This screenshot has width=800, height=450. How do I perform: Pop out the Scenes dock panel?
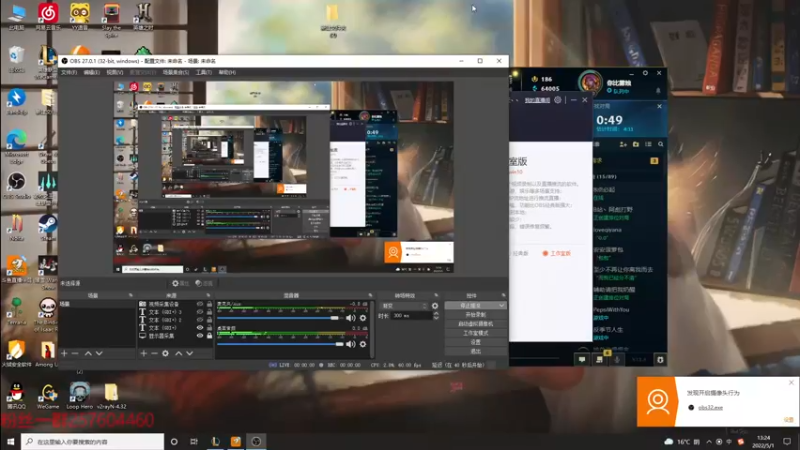point(131,295)
